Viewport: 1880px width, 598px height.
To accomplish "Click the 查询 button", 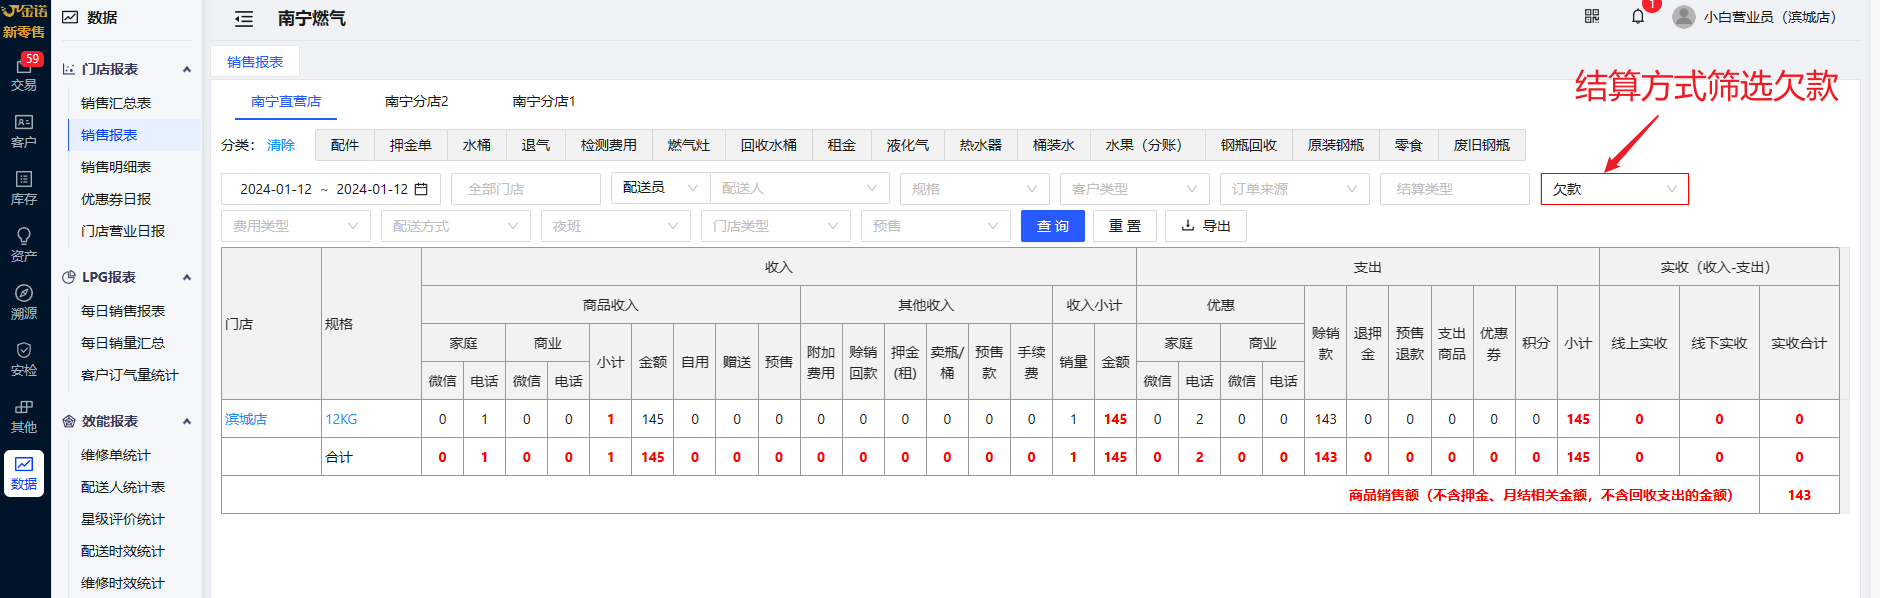I will point(1053,226).
